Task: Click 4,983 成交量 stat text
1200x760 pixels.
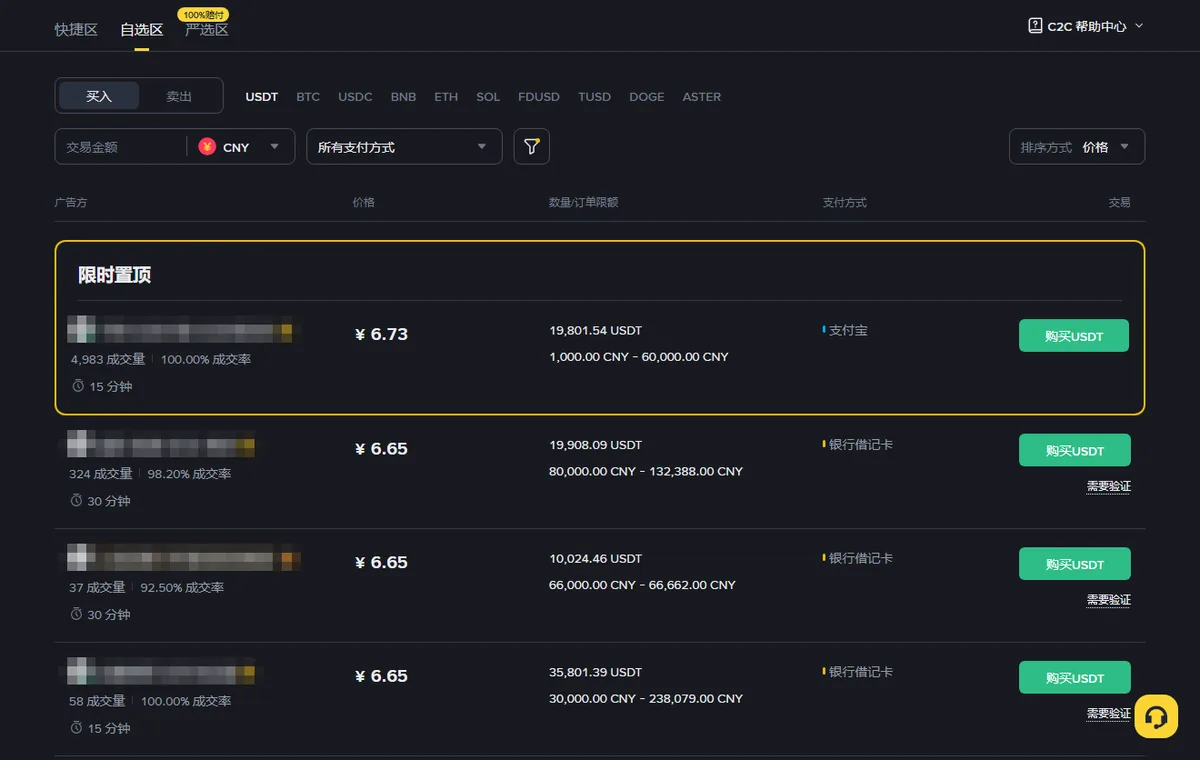Action: click(108, 359)
